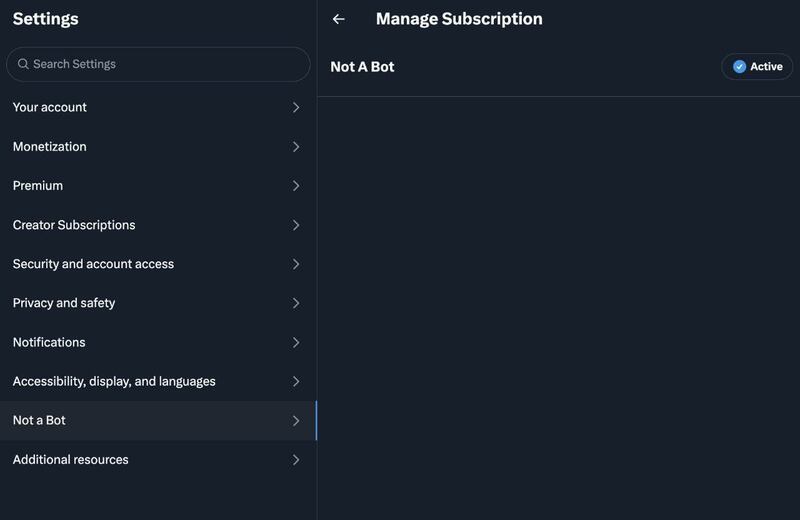Click the back arrow beside Manage Subscription
The height and width of the screenshot is (520, 800).
pyautogui.click(x=339, y=19)
